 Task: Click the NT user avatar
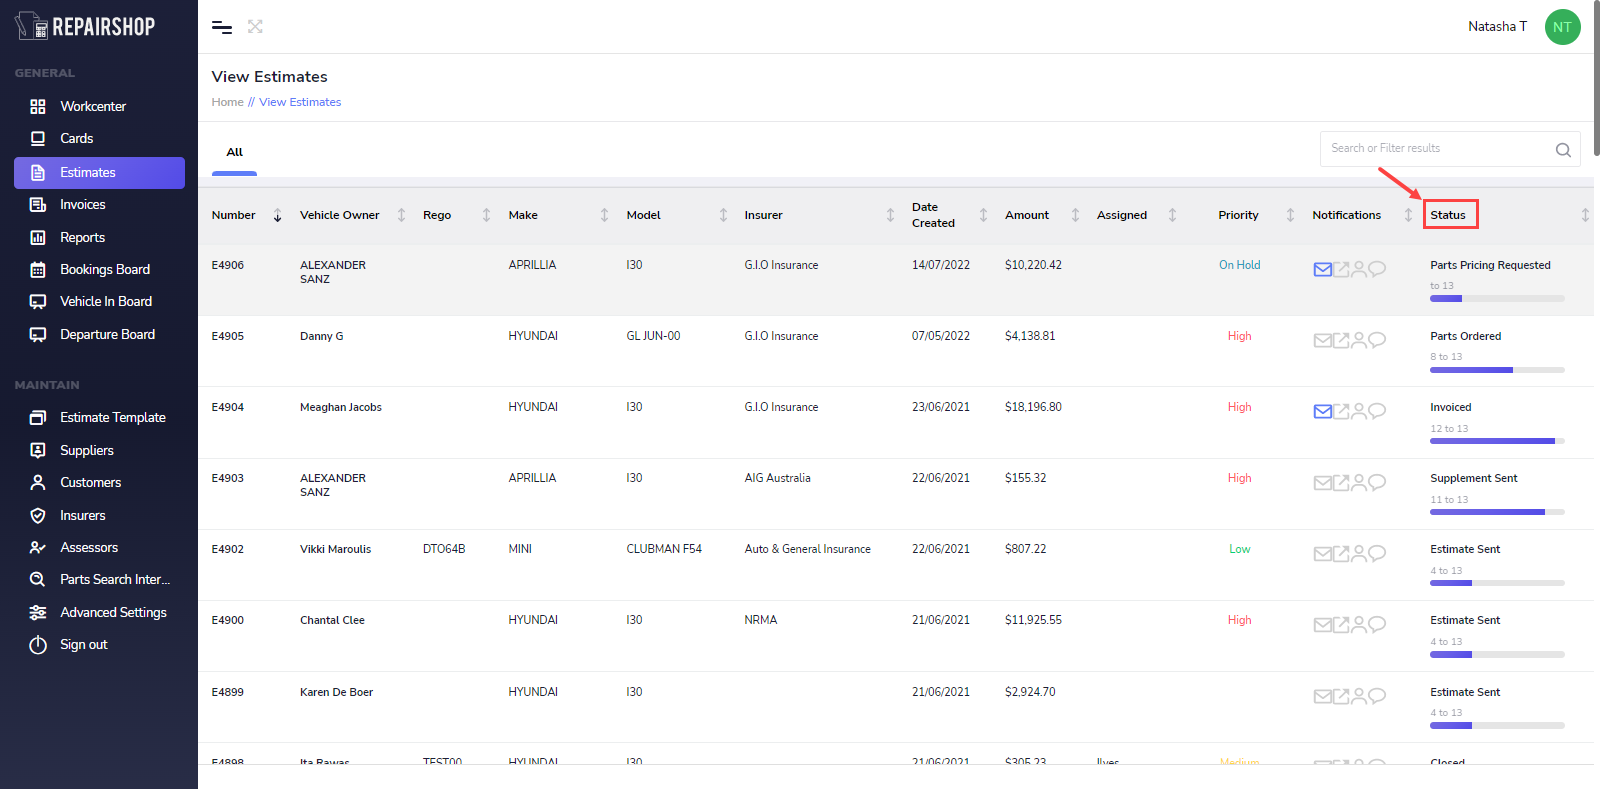coord(1562,27)
